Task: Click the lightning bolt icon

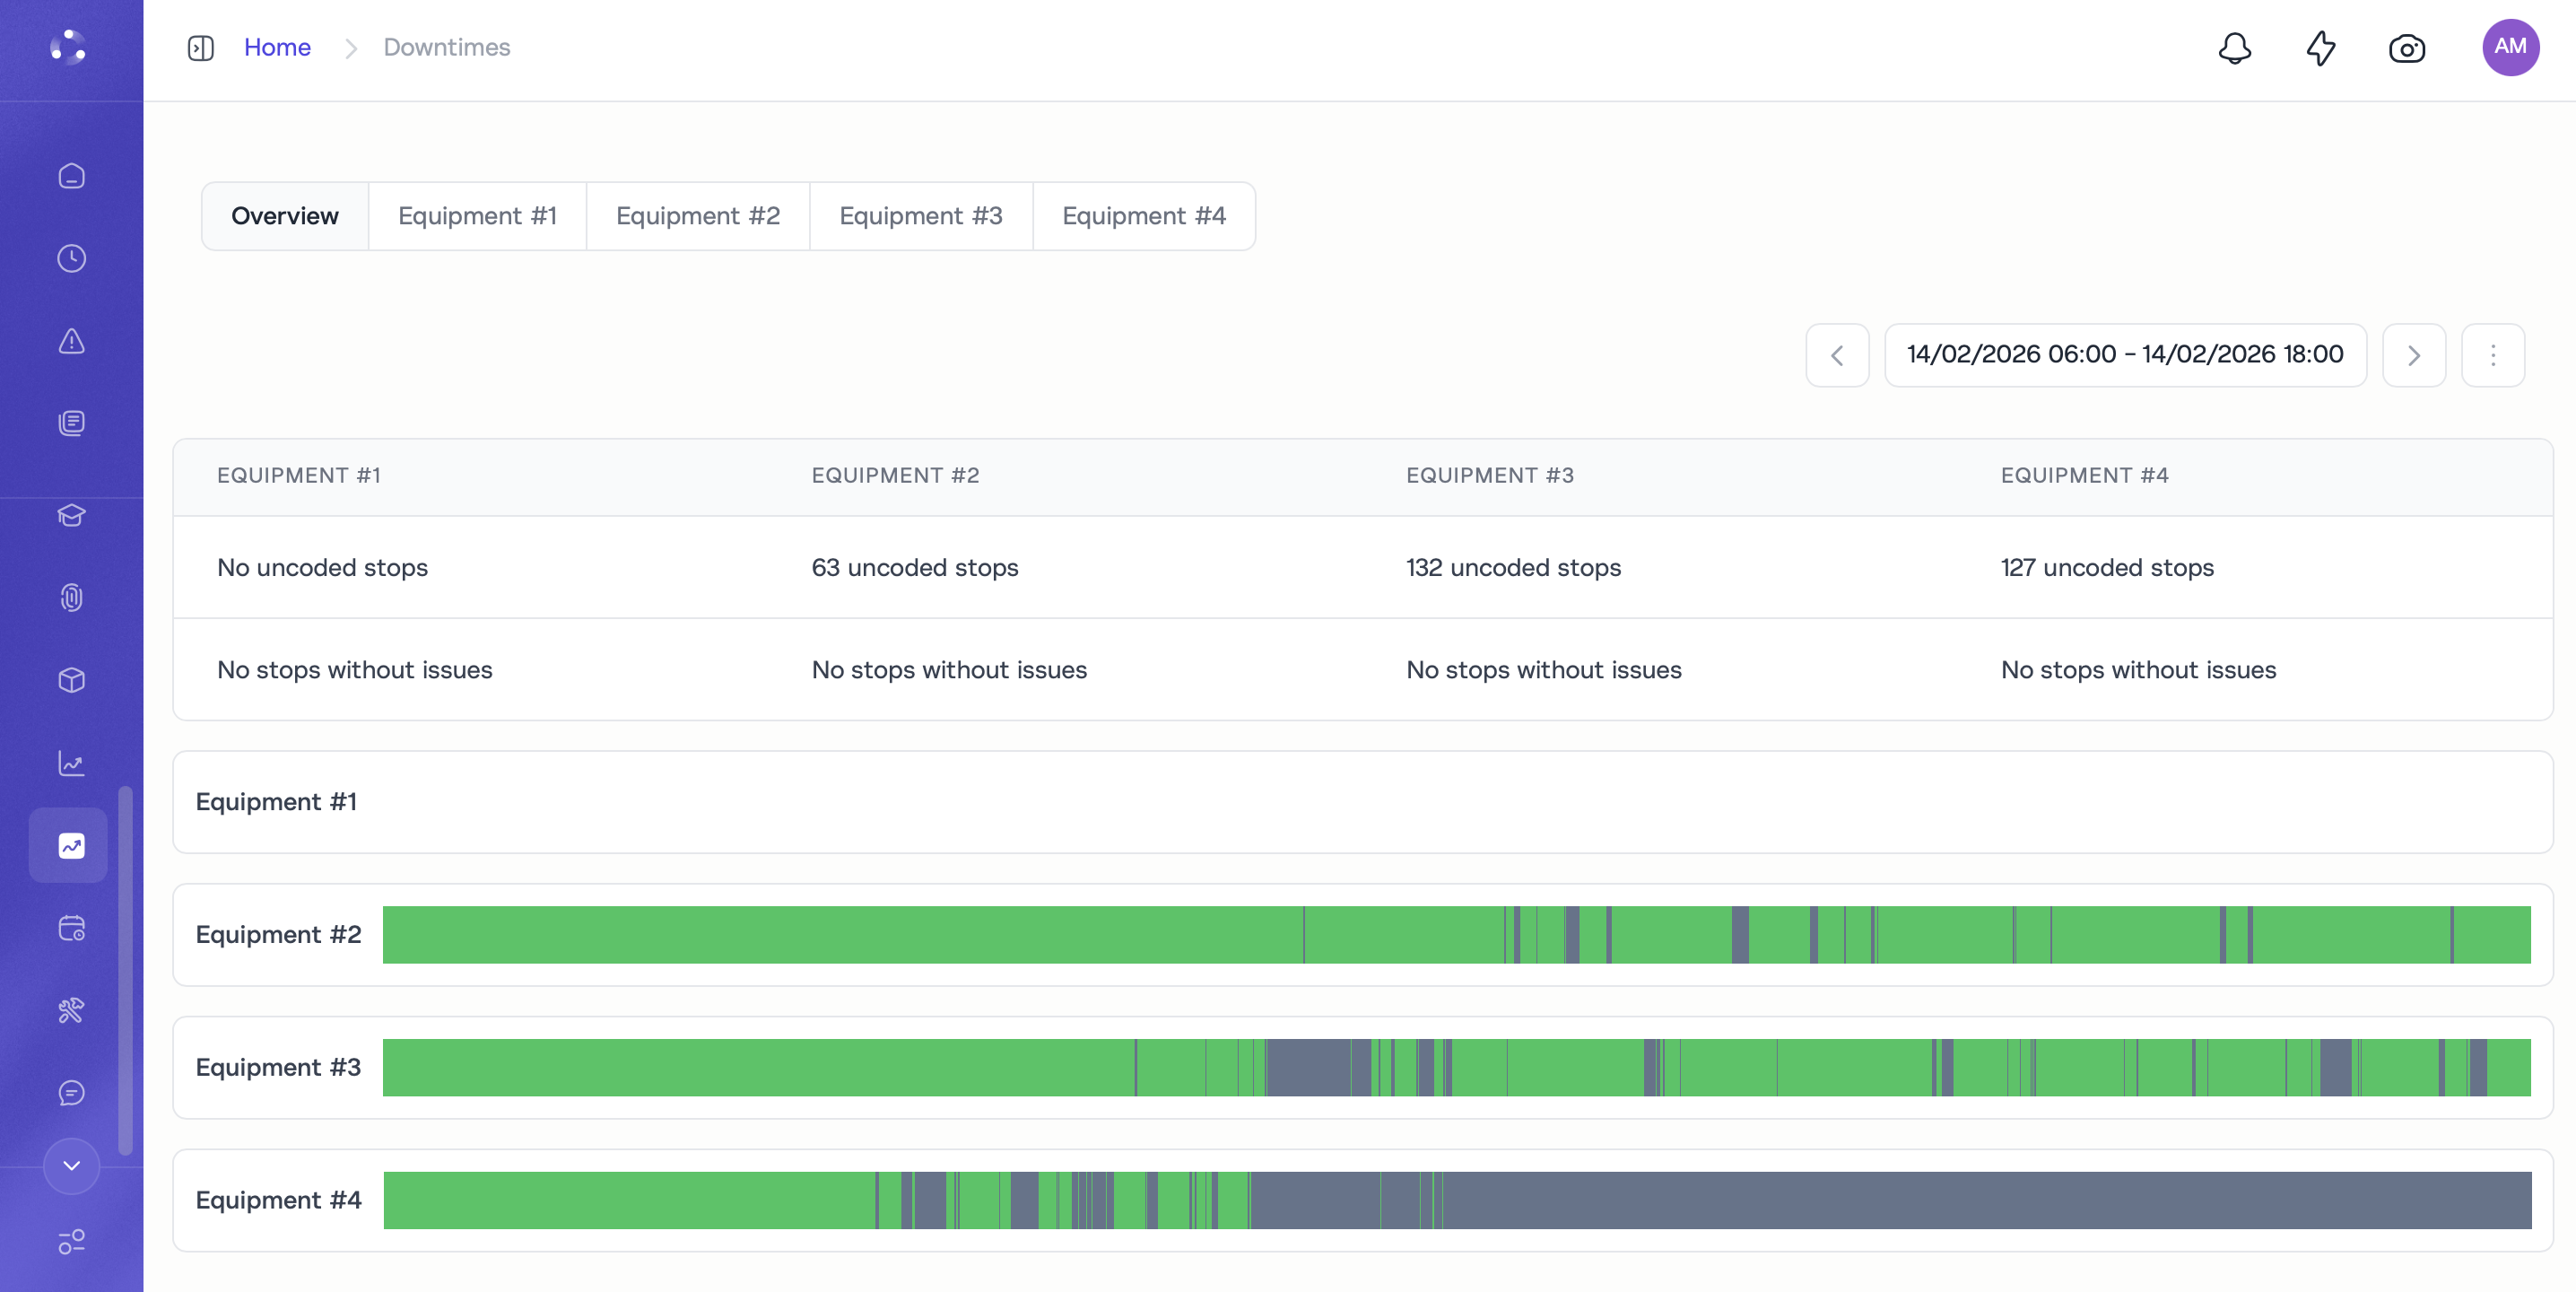Action: [2320, 48]
